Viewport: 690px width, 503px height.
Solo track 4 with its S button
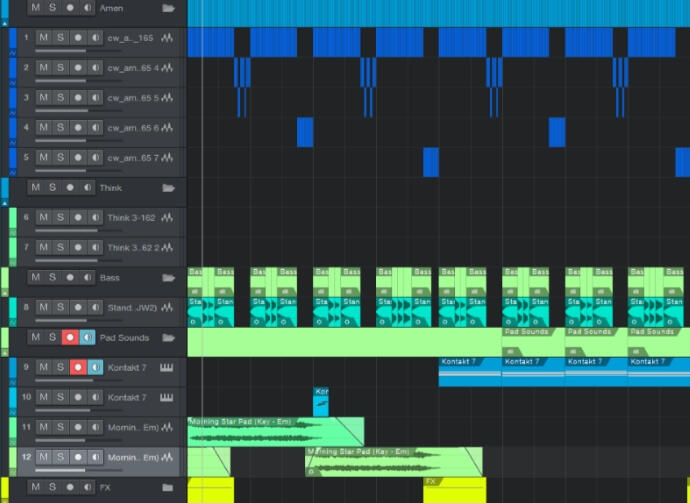coord(60,127)
